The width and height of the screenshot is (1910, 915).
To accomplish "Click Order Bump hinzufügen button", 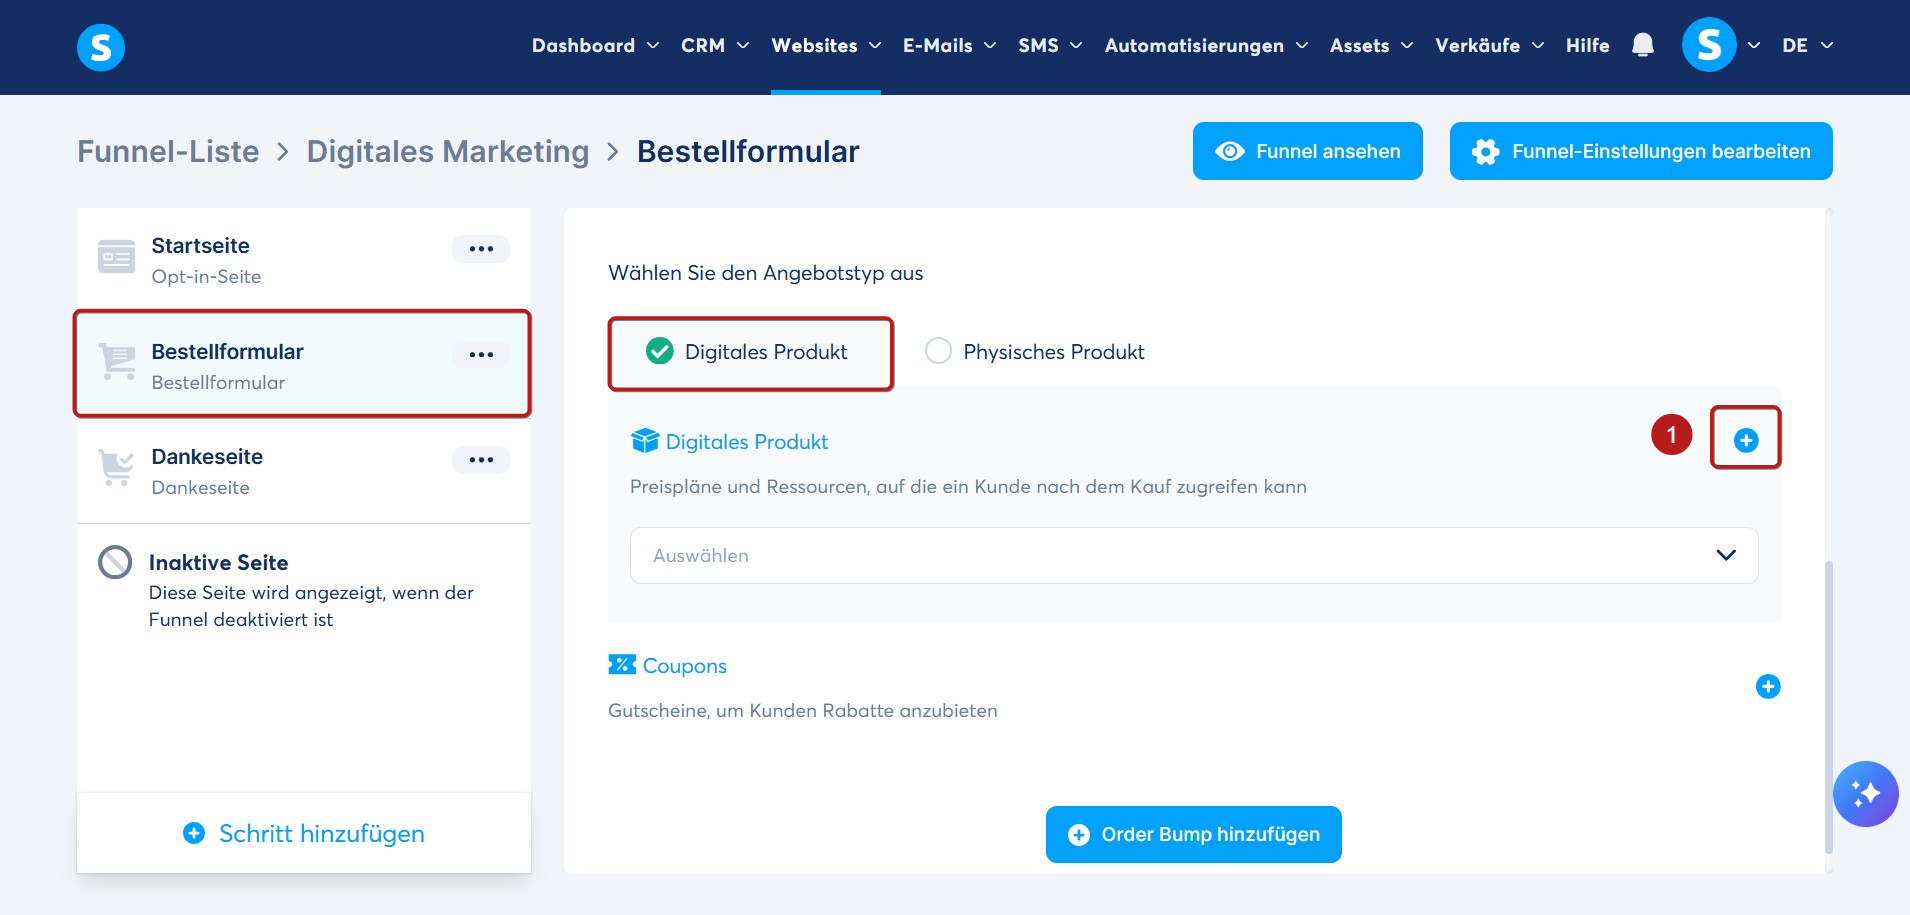I will [1193, 834].
